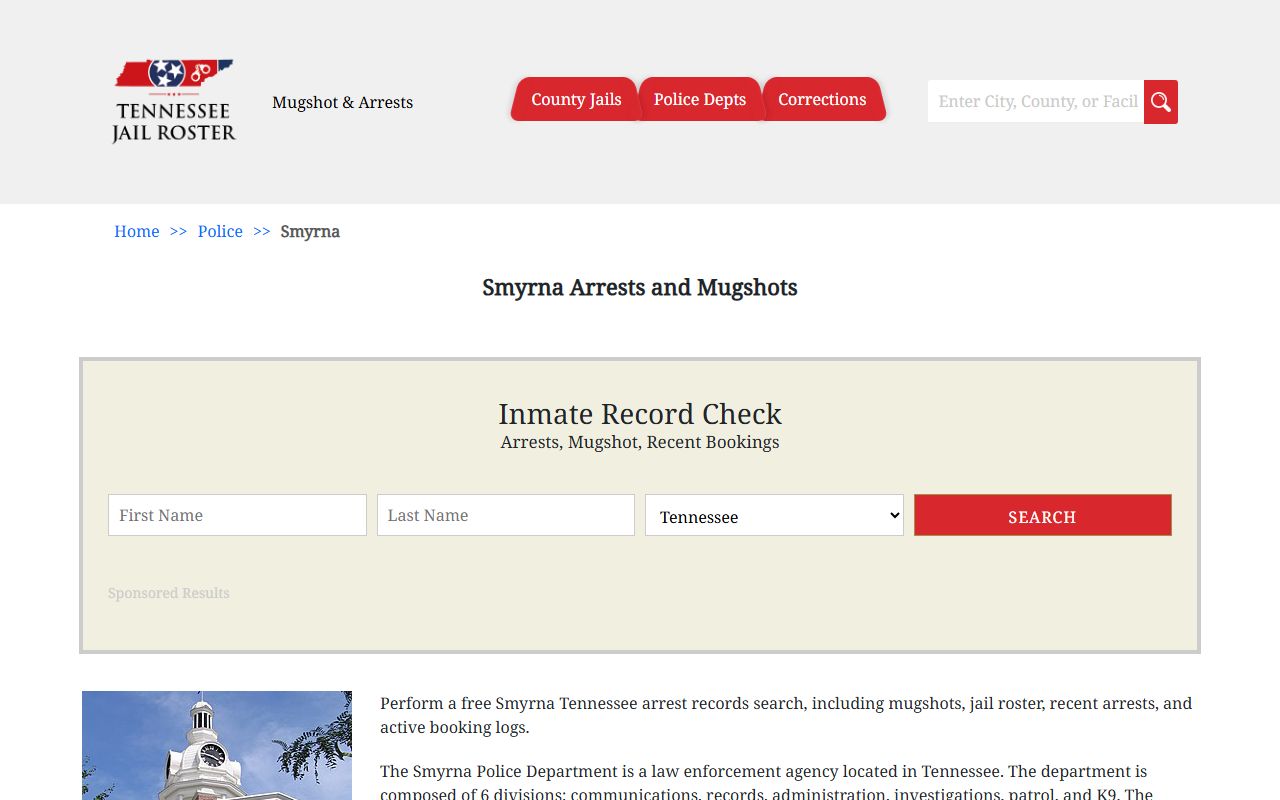Click the Sponsored Results label
This screenshot has height=800, width=1280.
[169, 593]
